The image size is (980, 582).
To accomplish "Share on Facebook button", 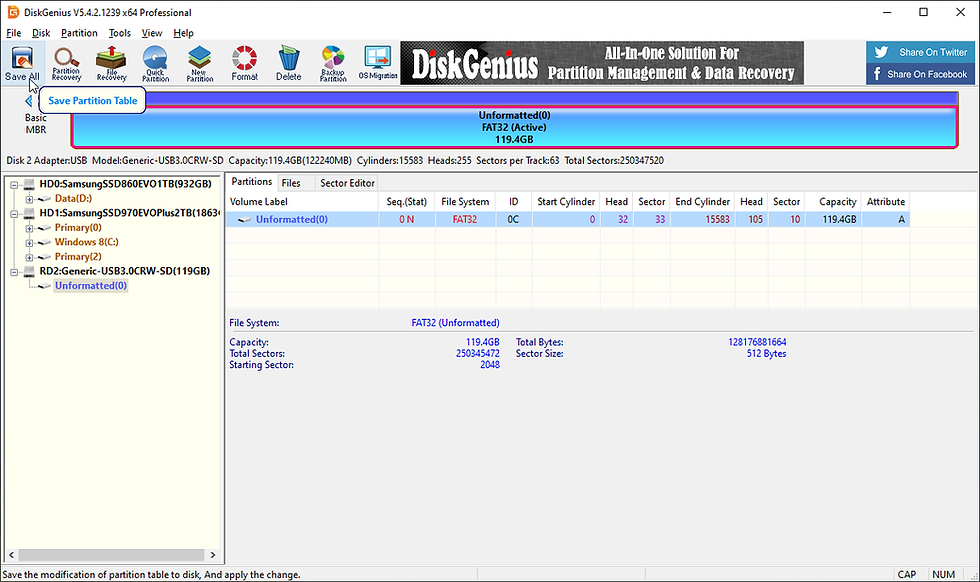I will [x=920, y=74].
